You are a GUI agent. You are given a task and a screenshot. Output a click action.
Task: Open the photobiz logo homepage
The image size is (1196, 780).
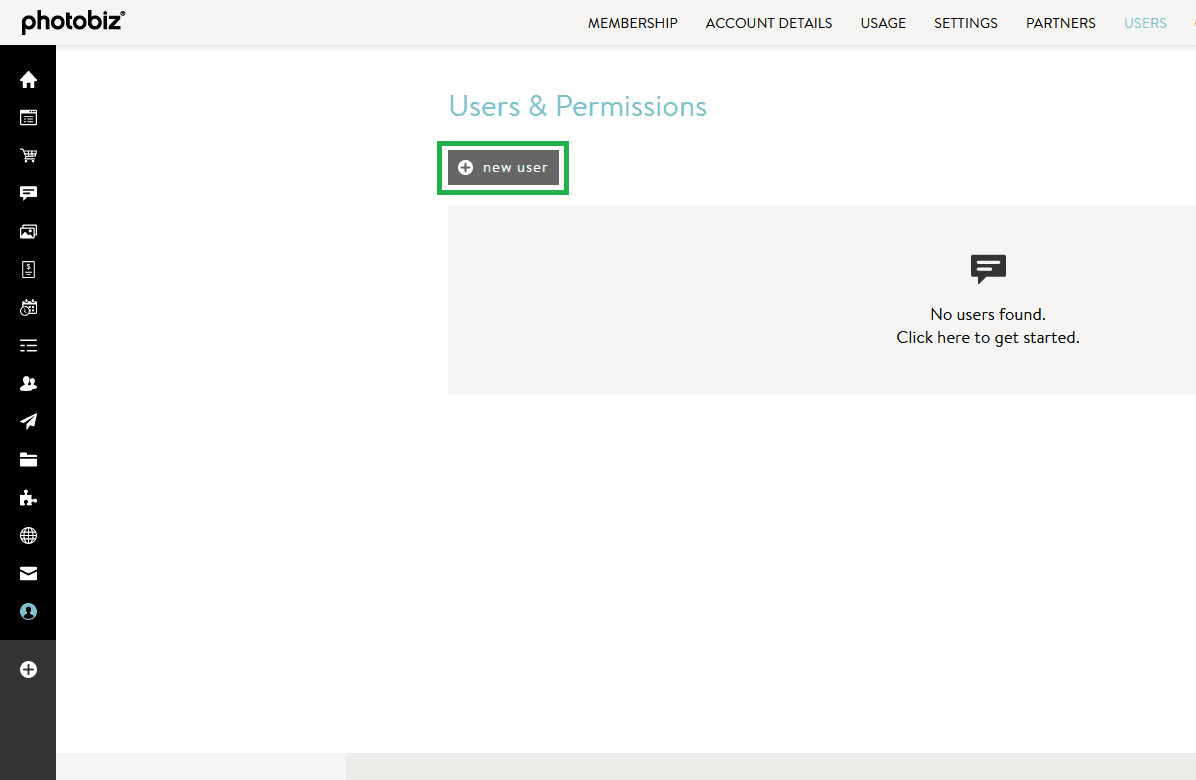point(73,21)
